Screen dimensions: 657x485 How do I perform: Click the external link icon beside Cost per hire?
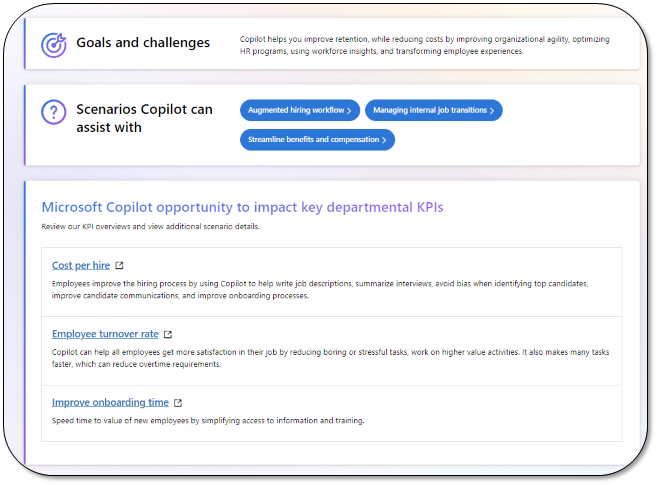[119, 266]
